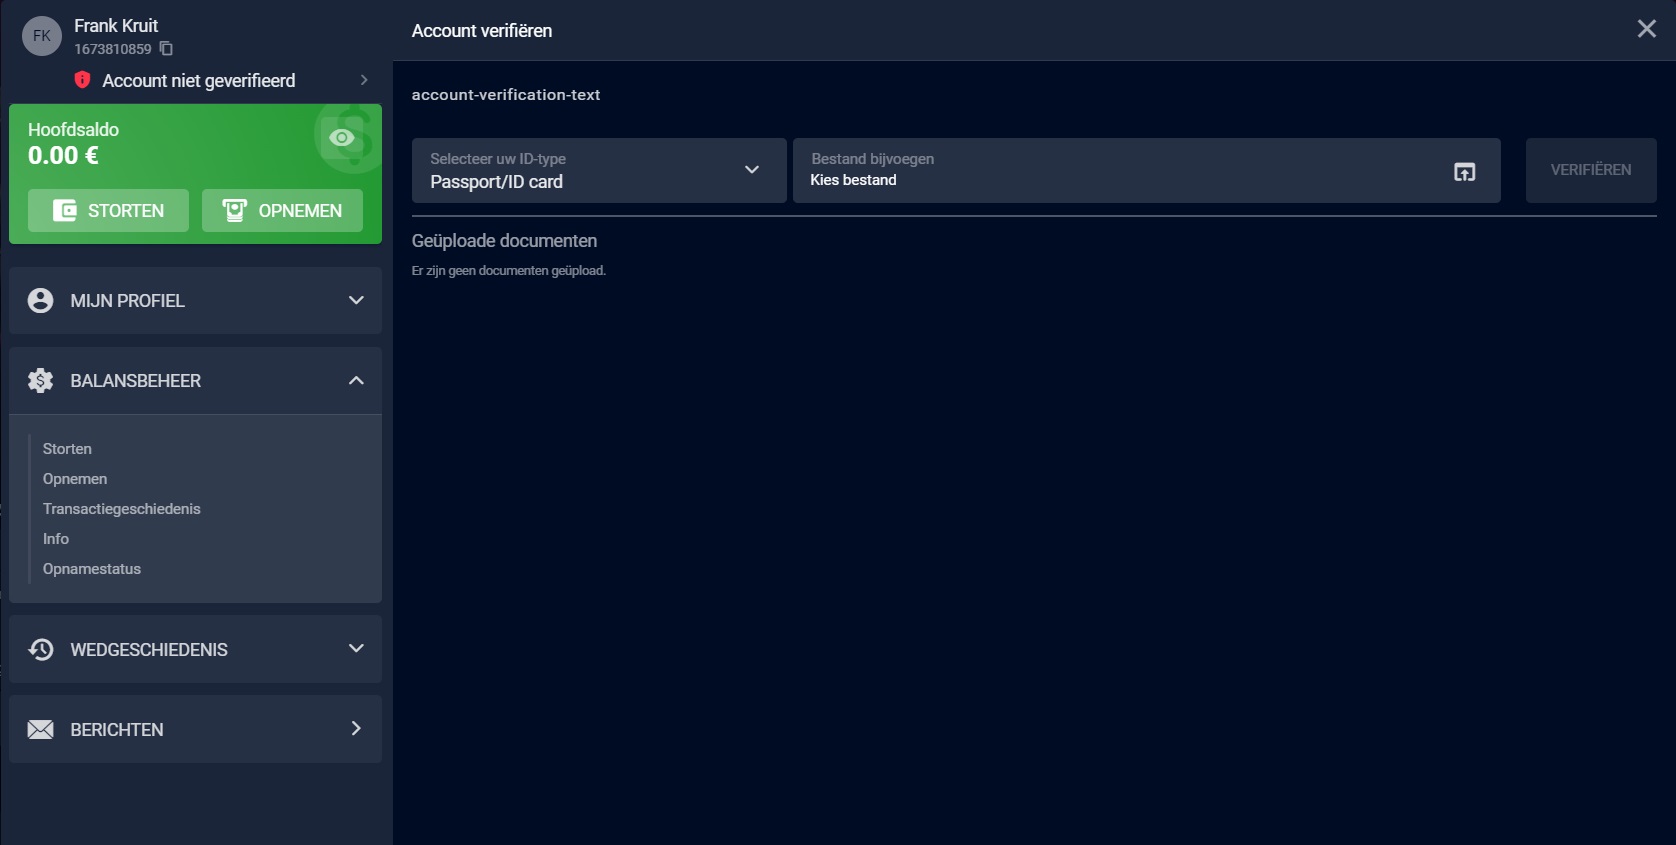
Task: Click the red unverified shield icon
Action: coord(83,80)
